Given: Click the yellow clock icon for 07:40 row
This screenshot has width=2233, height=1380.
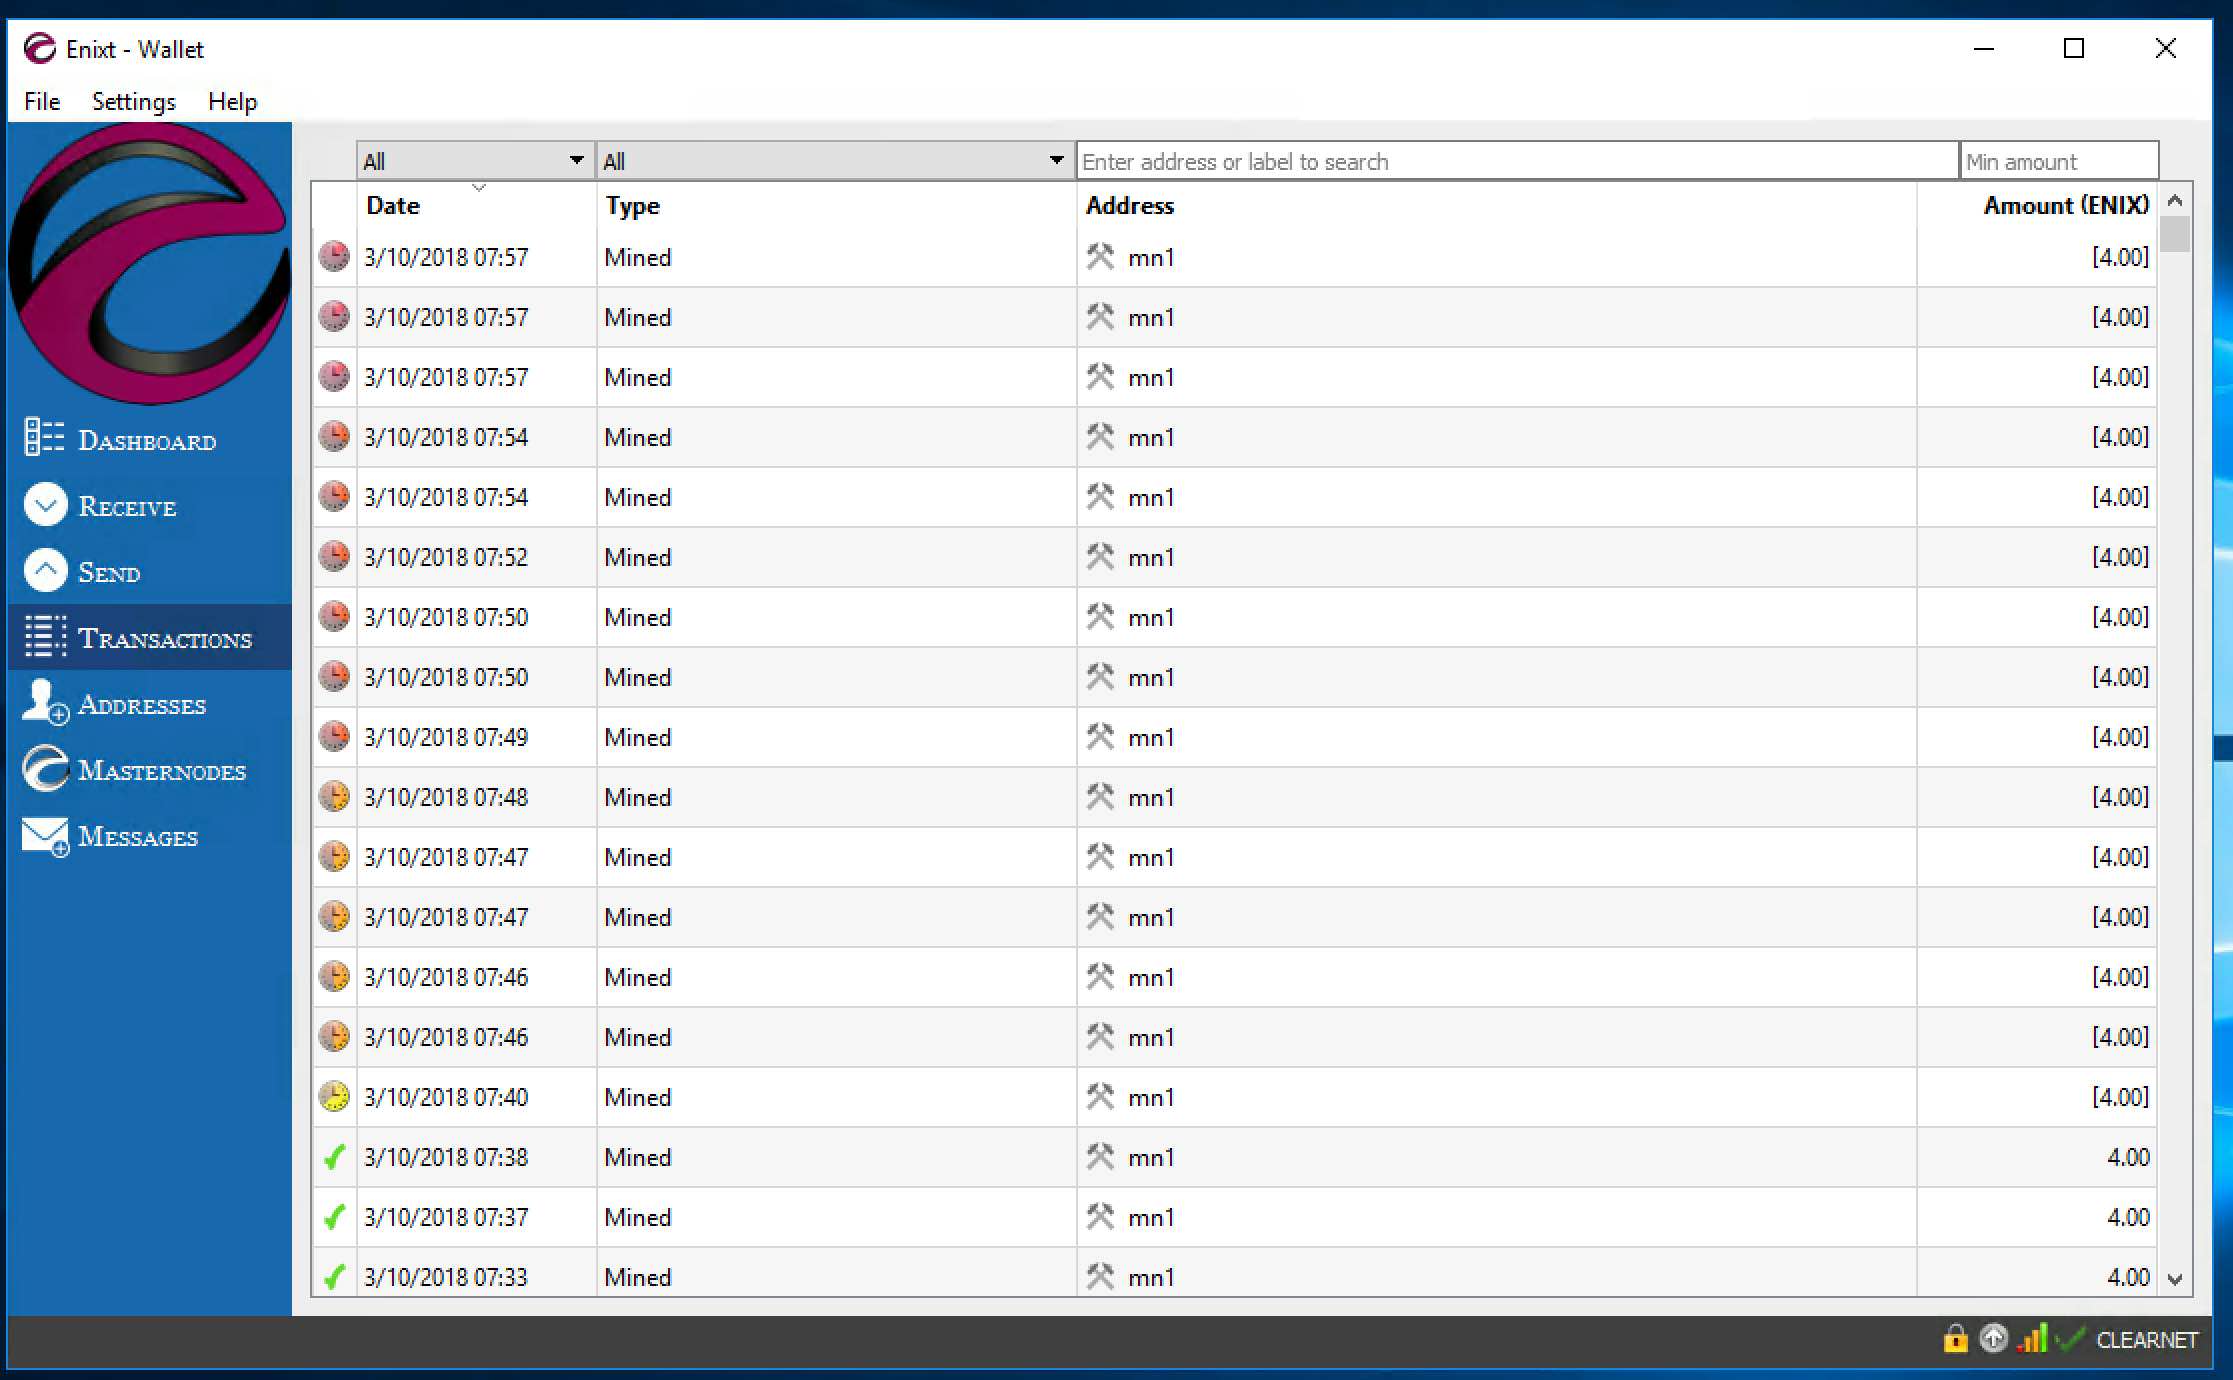Looking at the screenshot, I should click(334, 1097).
